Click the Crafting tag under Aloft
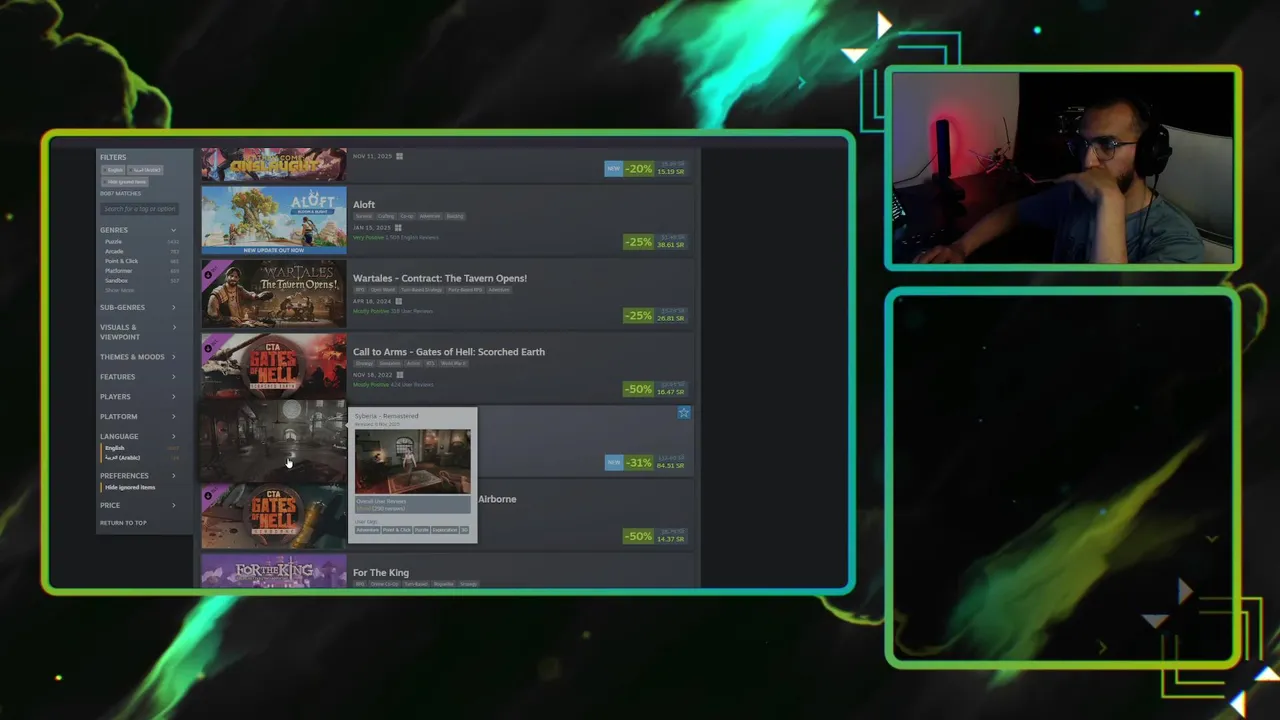Image resolution: width=1280 pixels, height=720 pixels. point(386,216)
